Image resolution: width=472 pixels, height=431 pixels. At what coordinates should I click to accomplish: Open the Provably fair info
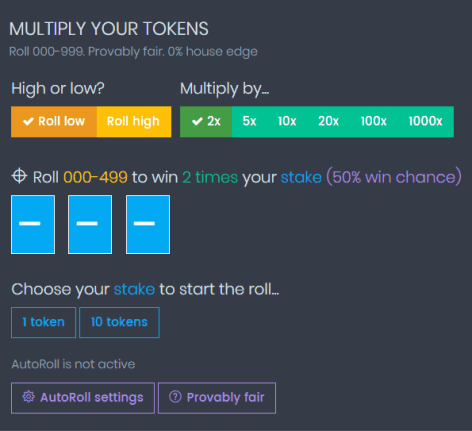pos(217,398)
